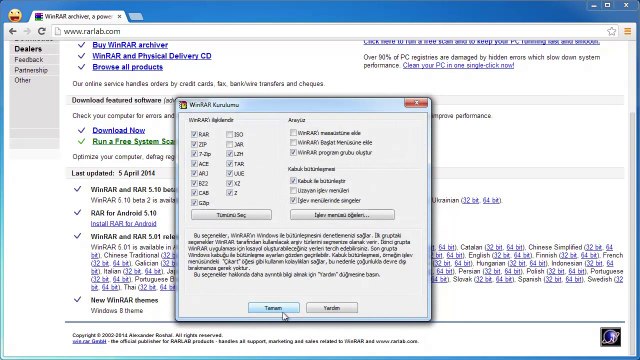Click the globe logo at bottom right of the page
The image size is (640, 360).
(610, 337)
